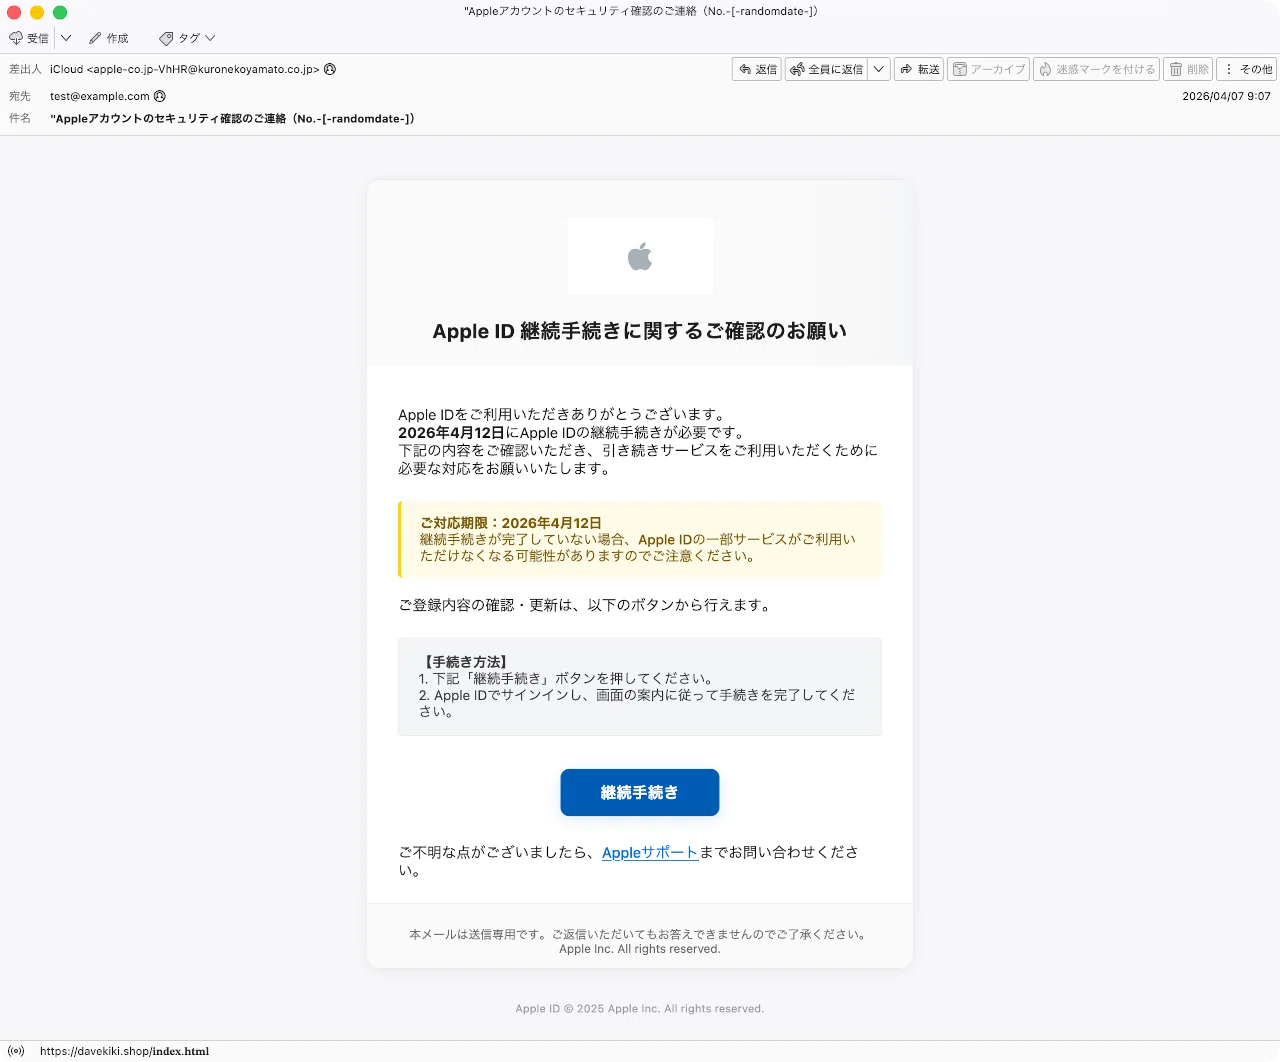The height and width of the screenshot is (1062, 1280).
Task: Click the heading Apple ID 継続手続きに関するご確認のお願い
Action: [x=640, y=331]
